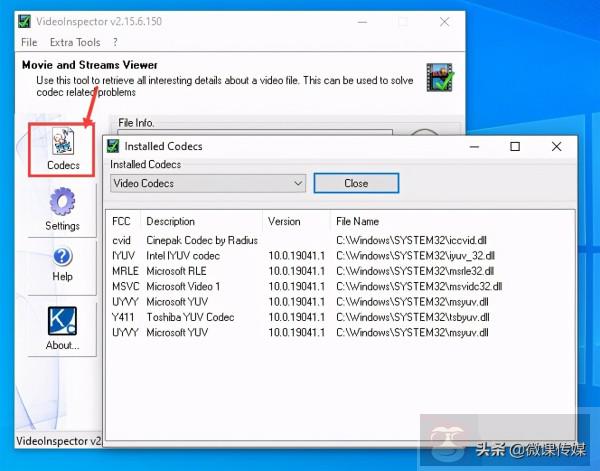This screenshot has width=600, height=471.
Task: Select the MSVC Microsoft Video 1 row
Action: [307, 286]
